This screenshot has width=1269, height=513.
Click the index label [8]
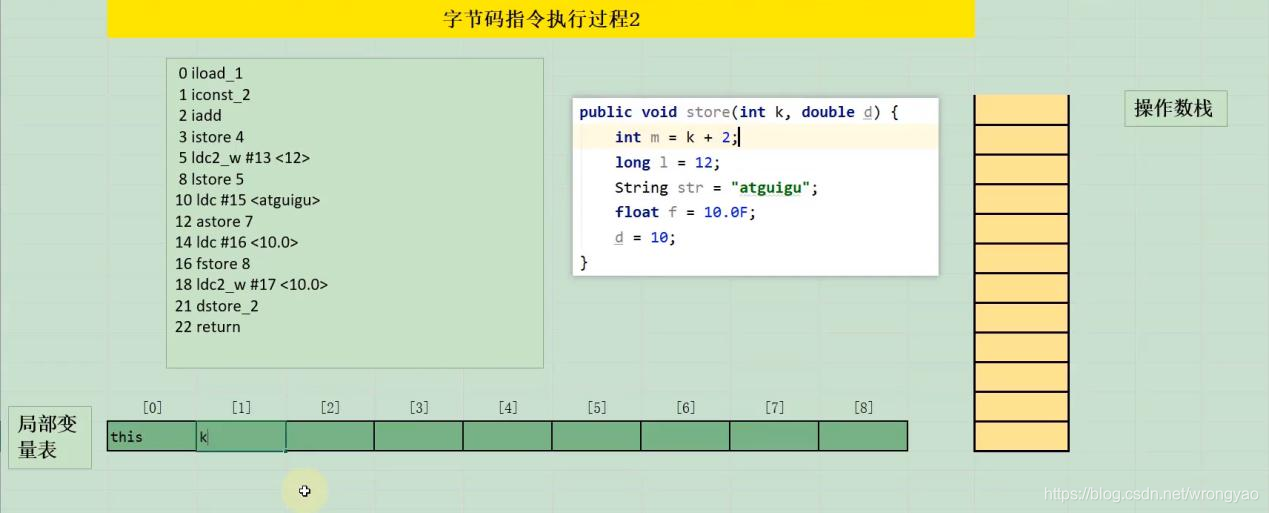click(864, 407)
